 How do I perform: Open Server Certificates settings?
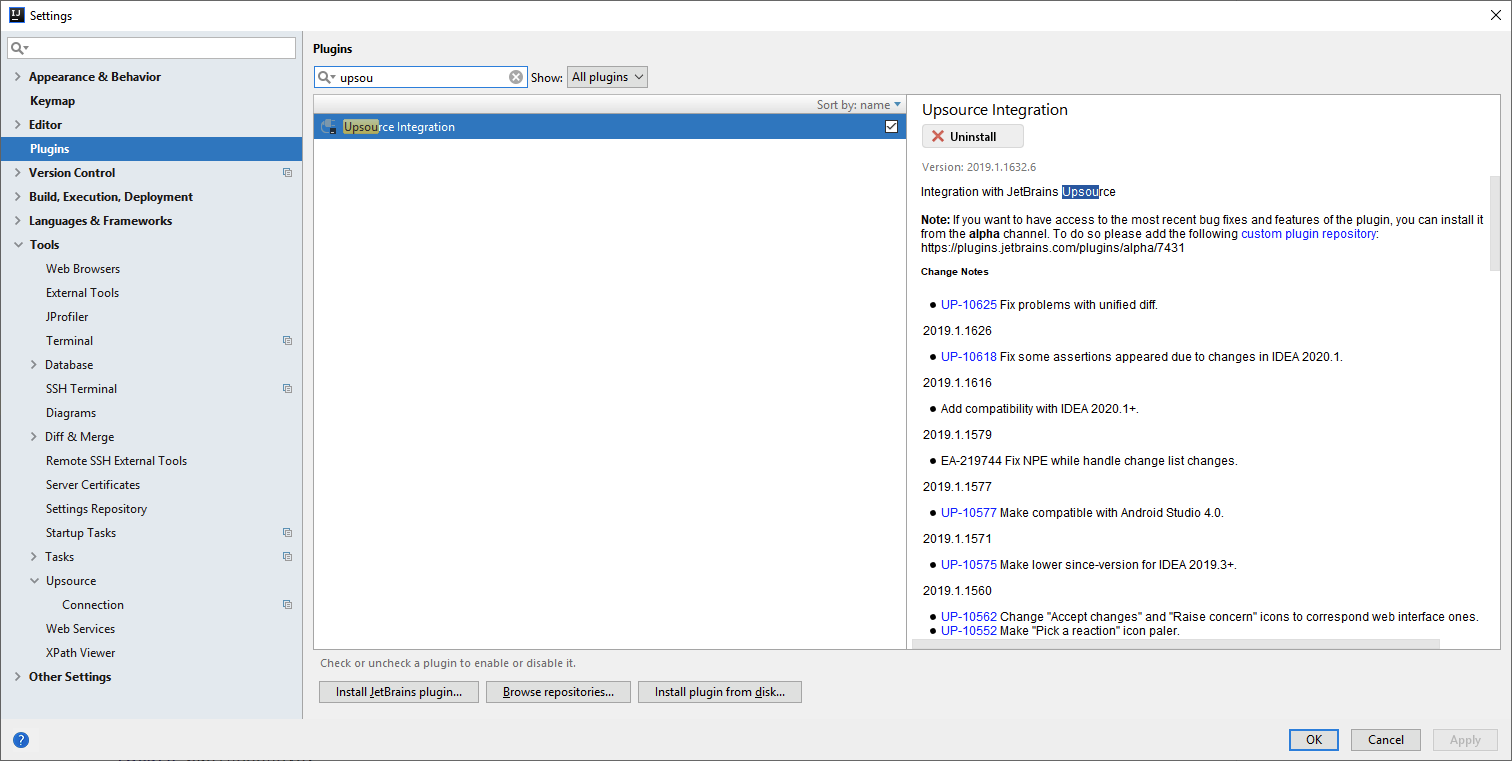[93, 485]
